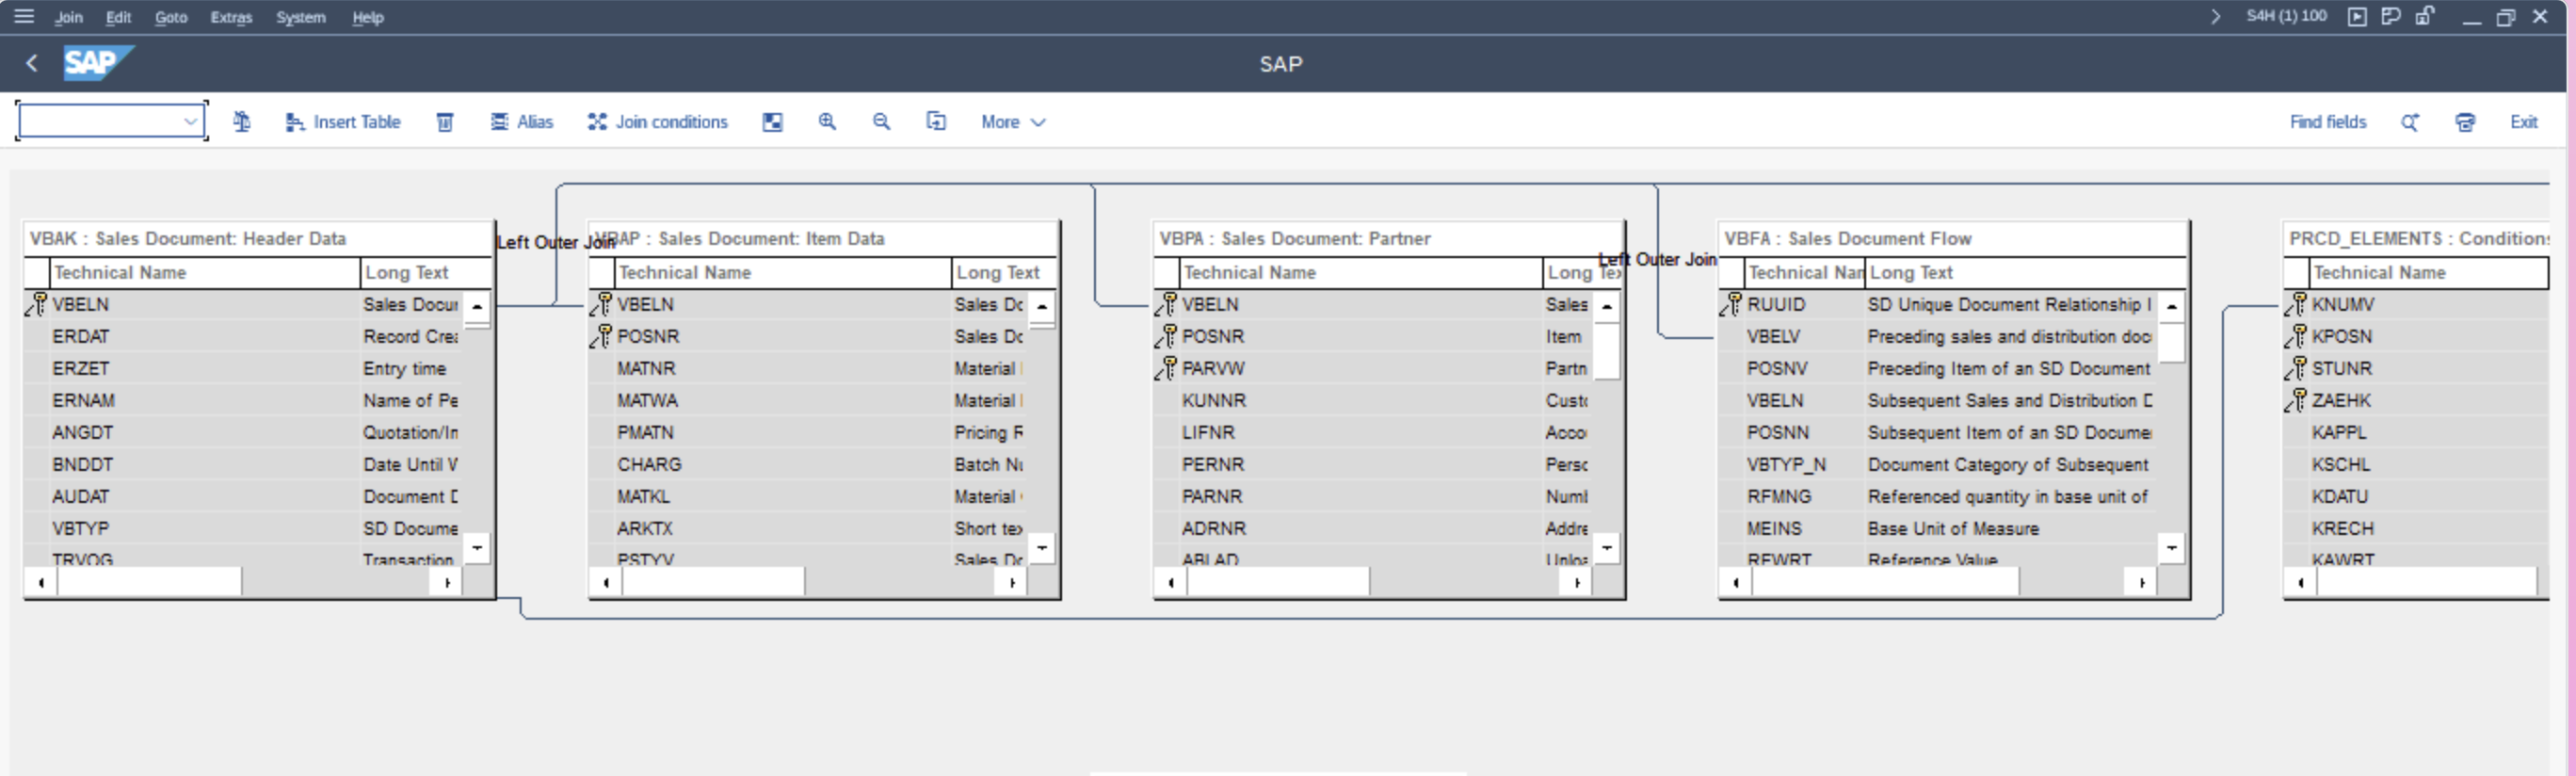The image size is (2576, 776).
Task: Click the Join conditions button
Action: point(658,122)
